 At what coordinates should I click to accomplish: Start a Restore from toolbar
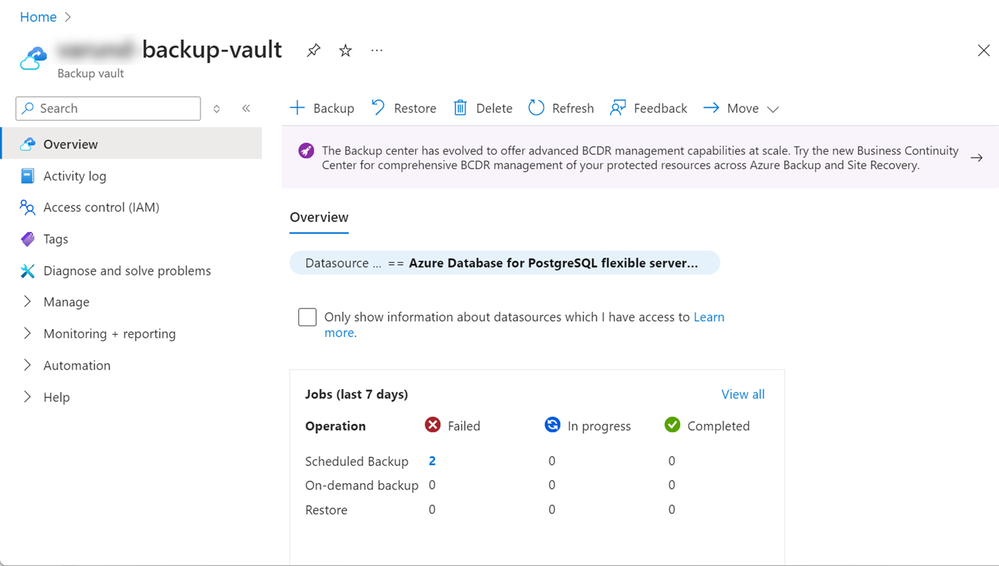404,108
